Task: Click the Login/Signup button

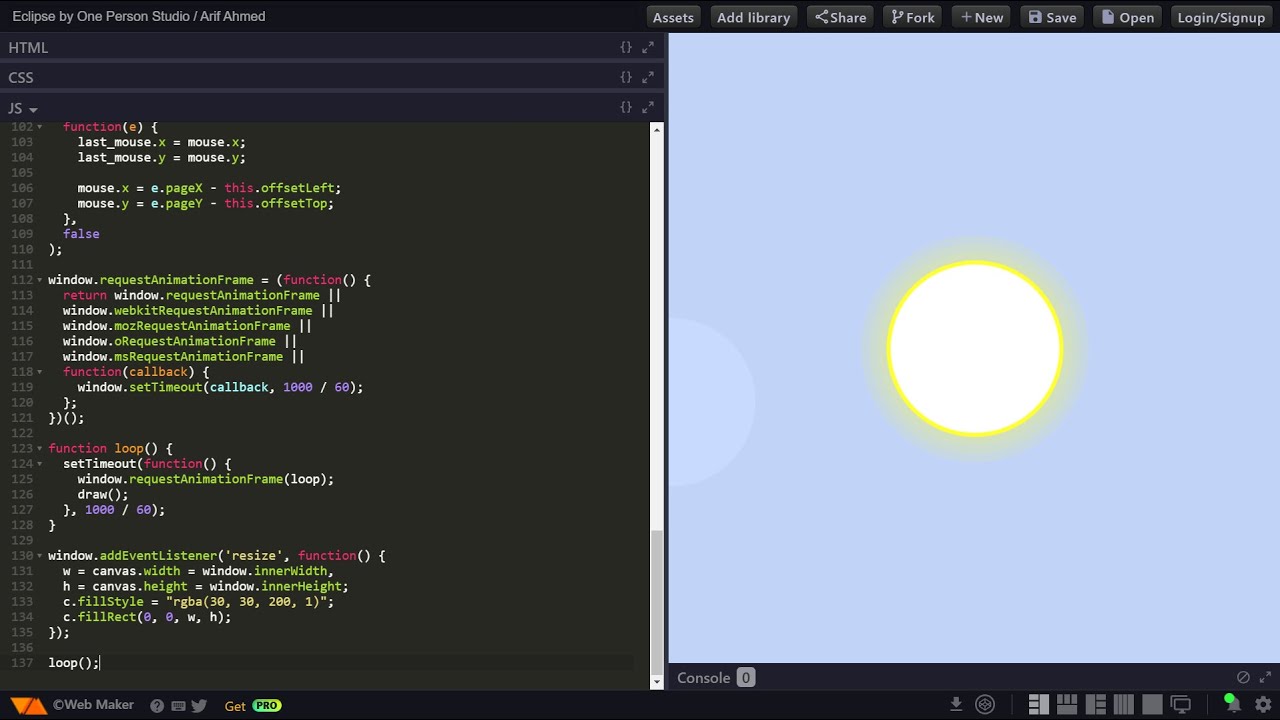Action: click(x=1221, y=17)
